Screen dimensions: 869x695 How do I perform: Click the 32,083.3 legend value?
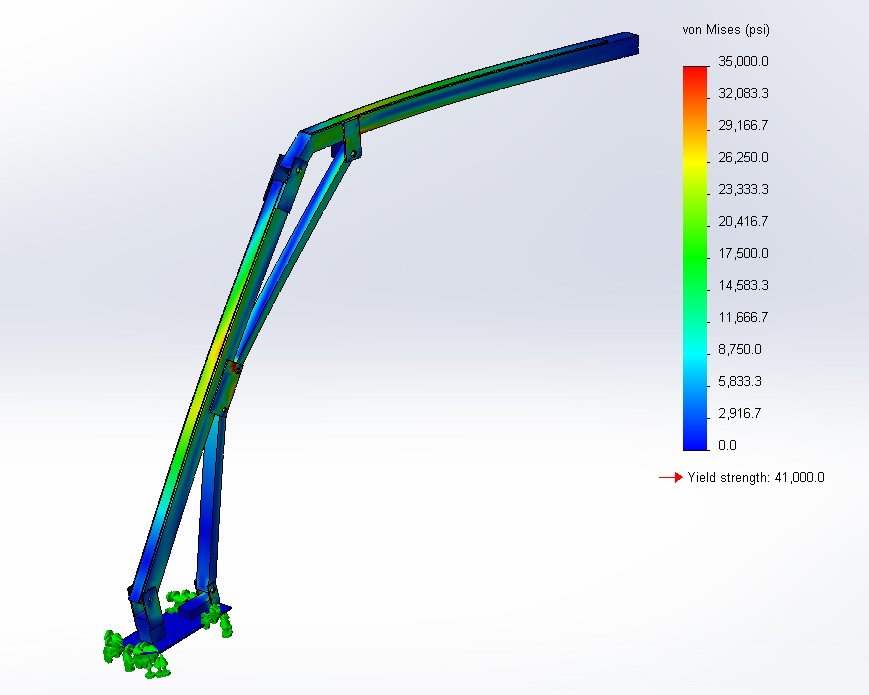pos(743,94)
